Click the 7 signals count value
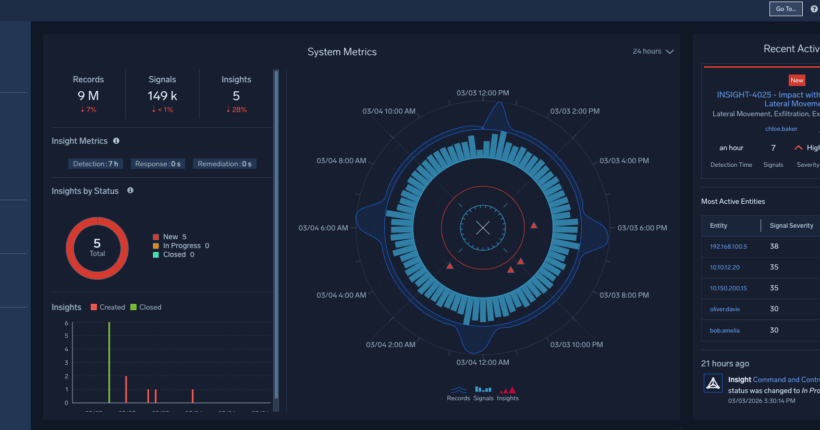 (773, 148)
